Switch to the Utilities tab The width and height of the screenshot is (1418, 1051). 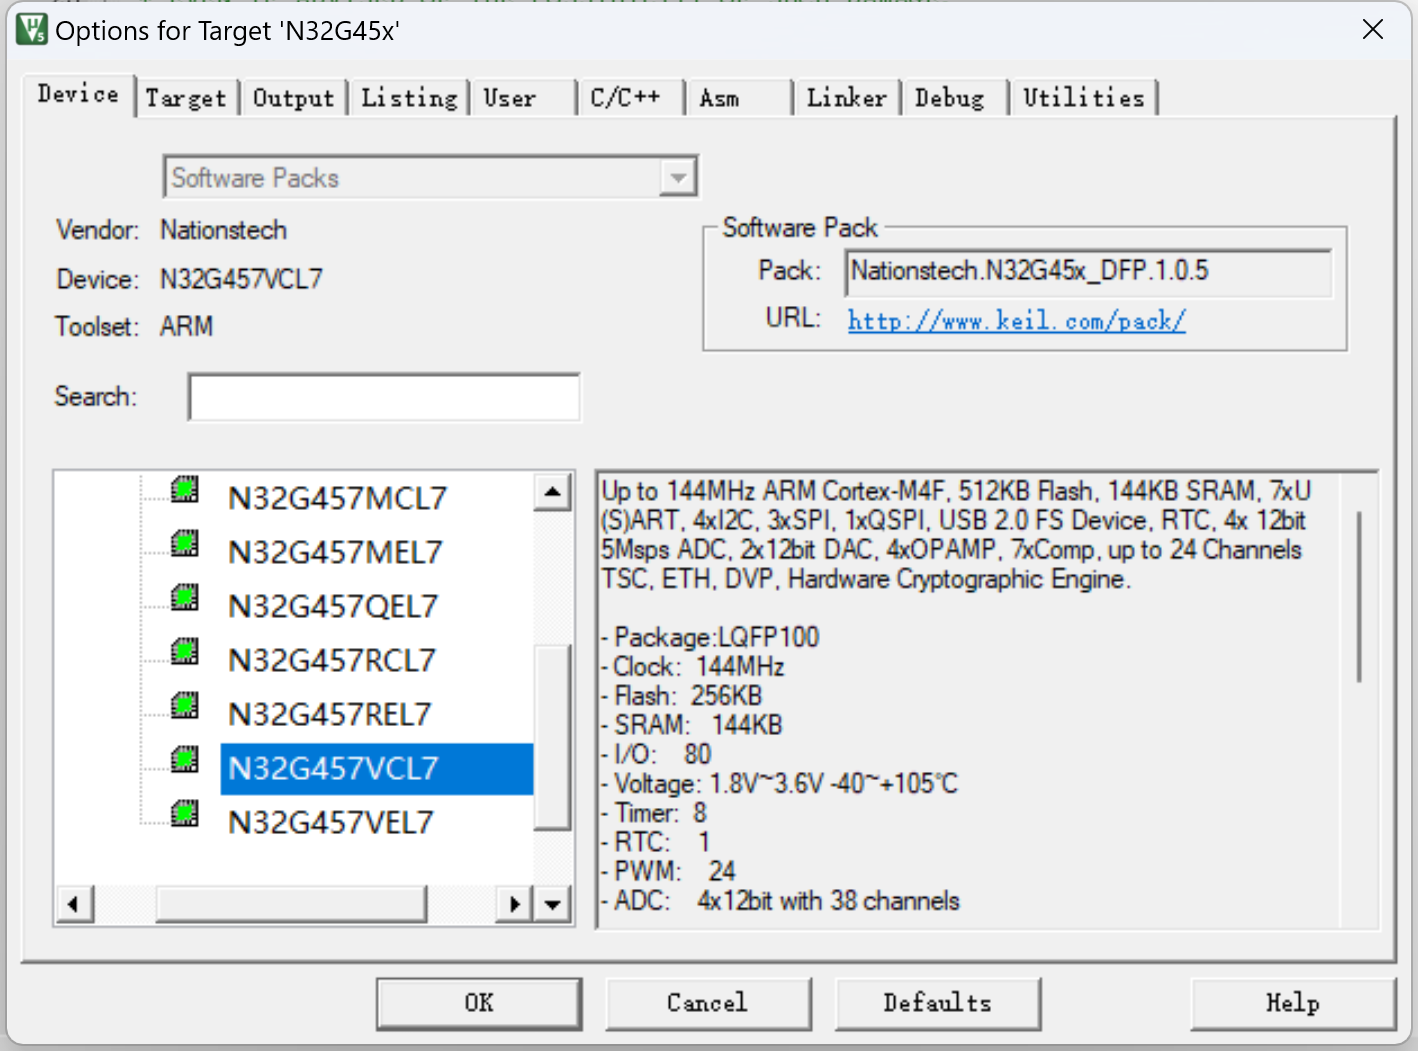pyautogui.click(x=1084, y=98)
